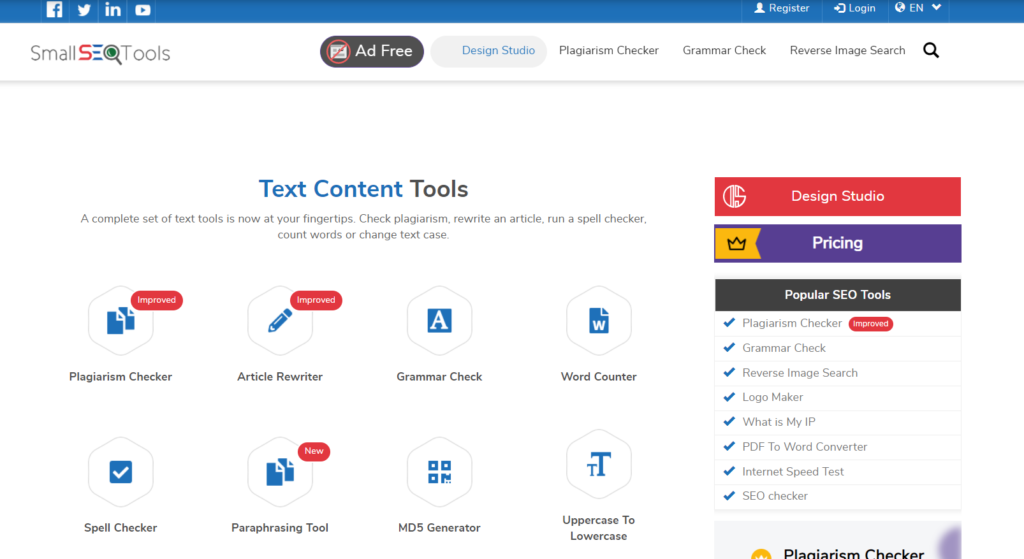Viewport: 1024px width, 559px height.
Task: Open the LinkedIn social icon
Action: (113, 10)
